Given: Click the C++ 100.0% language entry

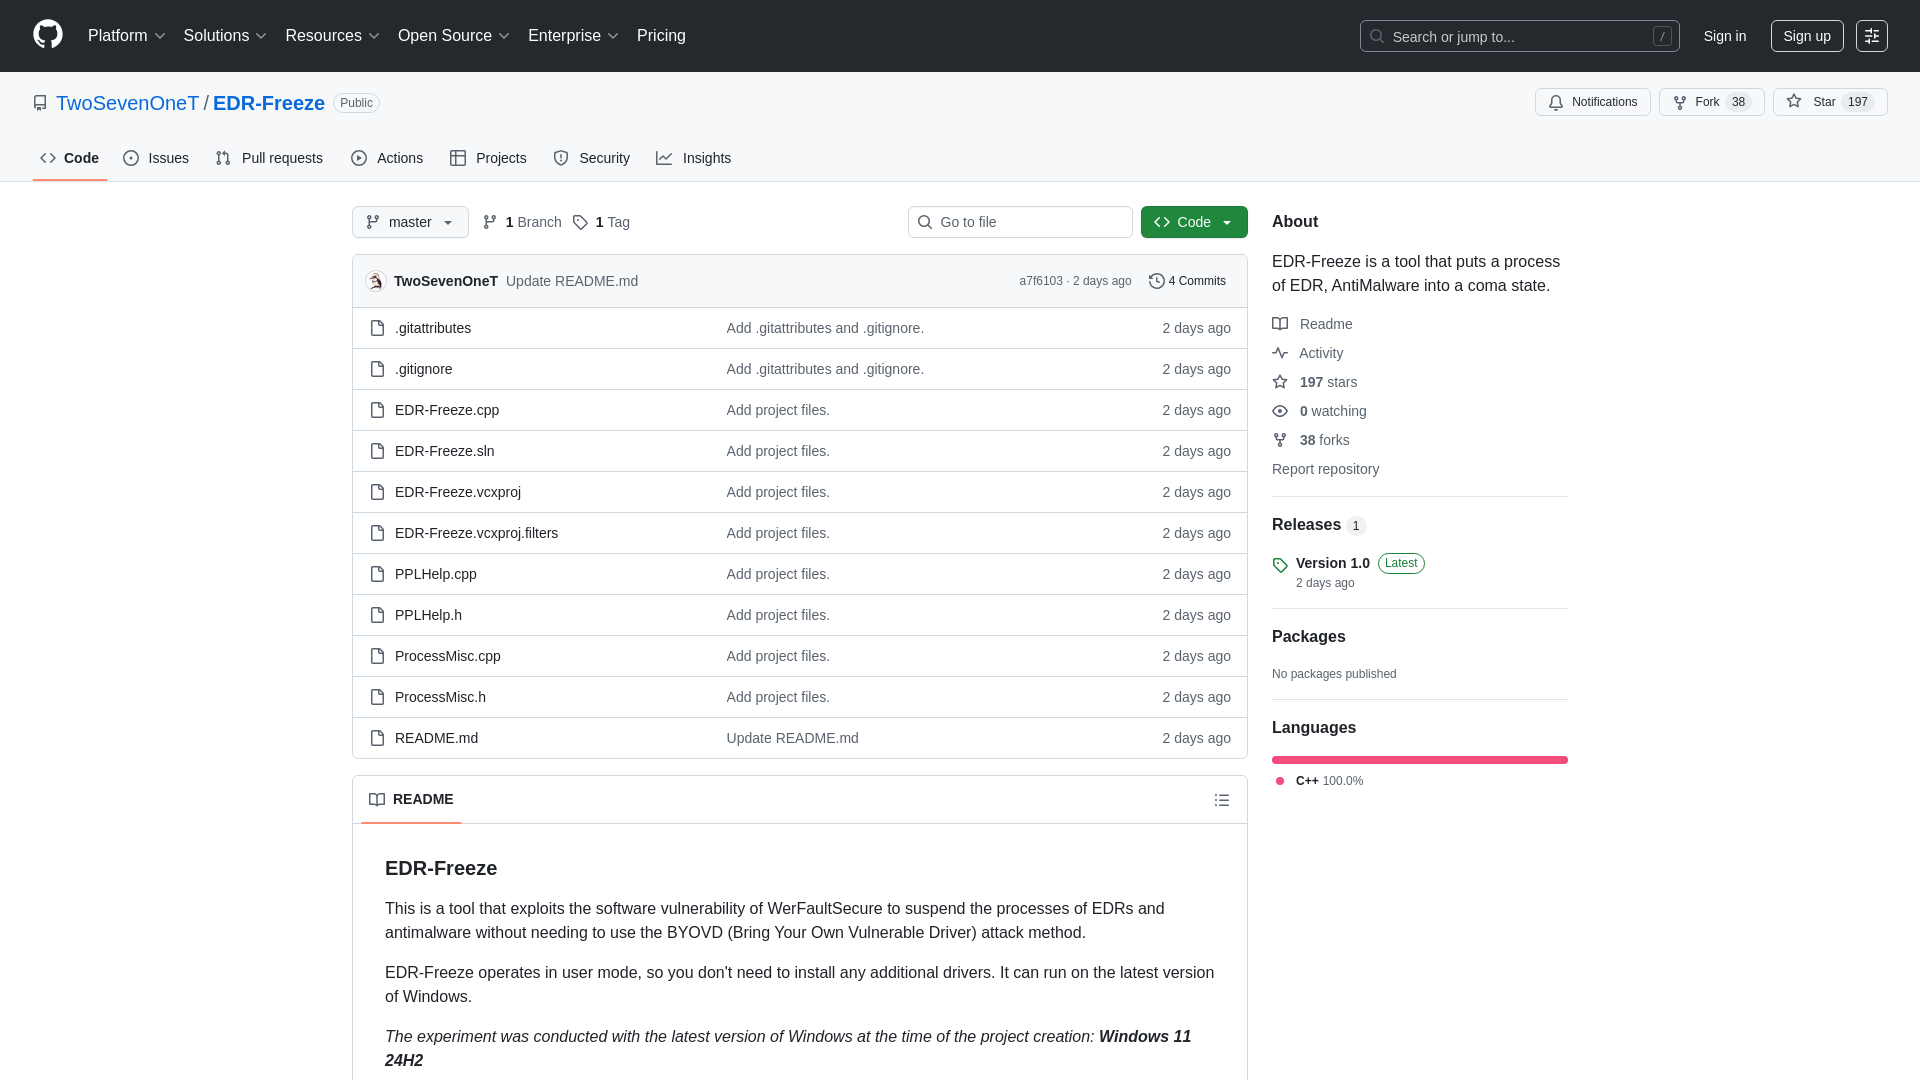Looking at the screenshot, I should [x=1320, y=781].
